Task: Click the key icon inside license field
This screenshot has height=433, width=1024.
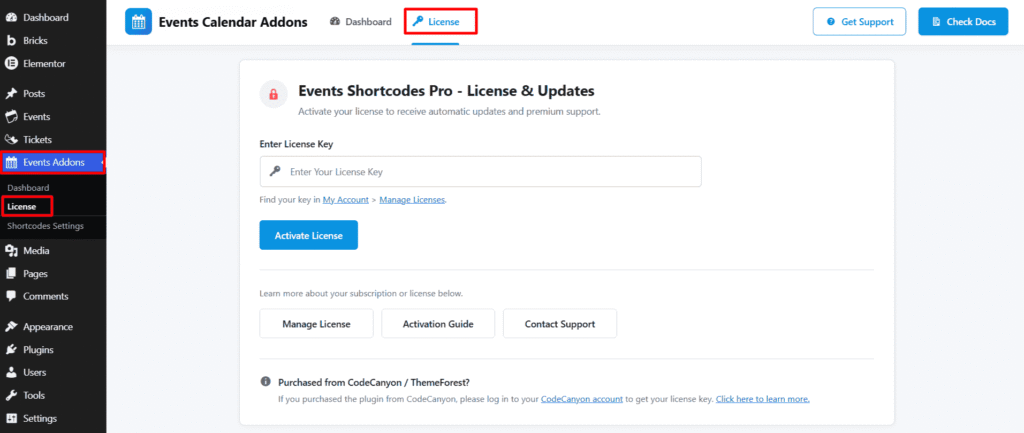Action: pyautogui.click(x=275, y=172)
